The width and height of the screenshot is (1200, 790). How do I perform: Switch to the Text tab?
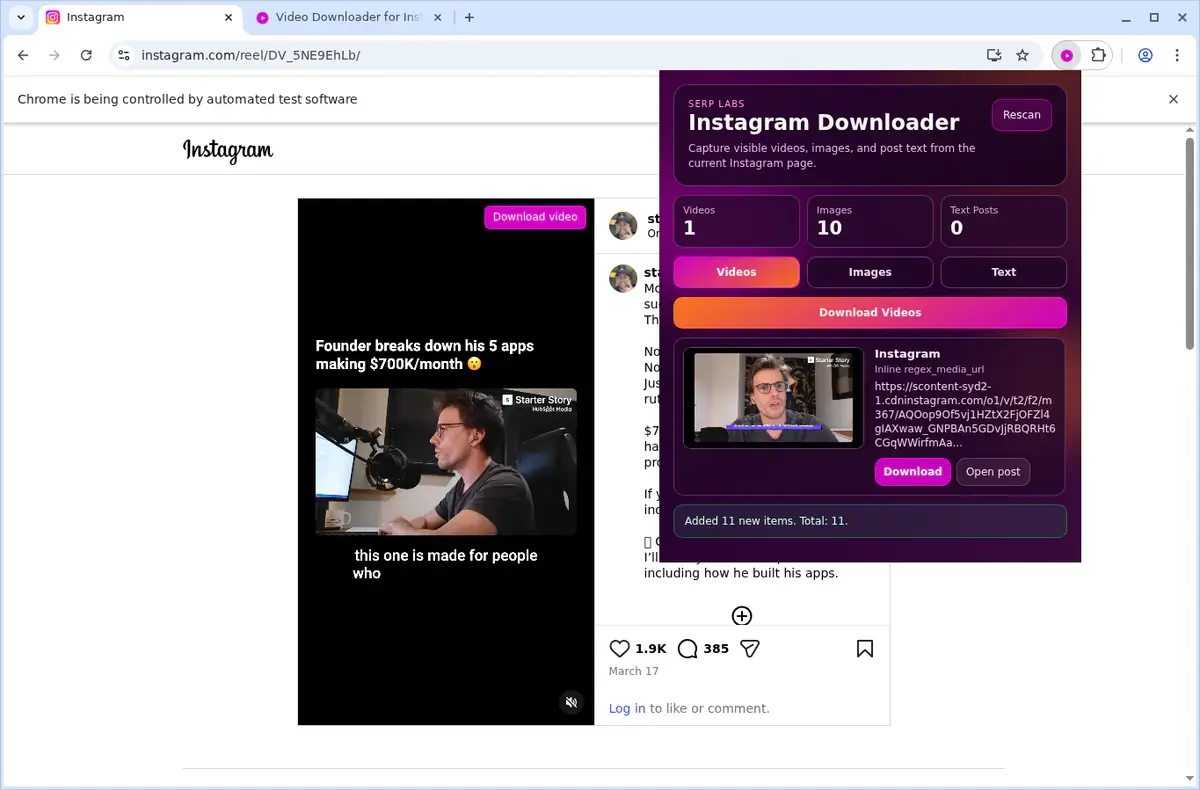[1004, 272]
